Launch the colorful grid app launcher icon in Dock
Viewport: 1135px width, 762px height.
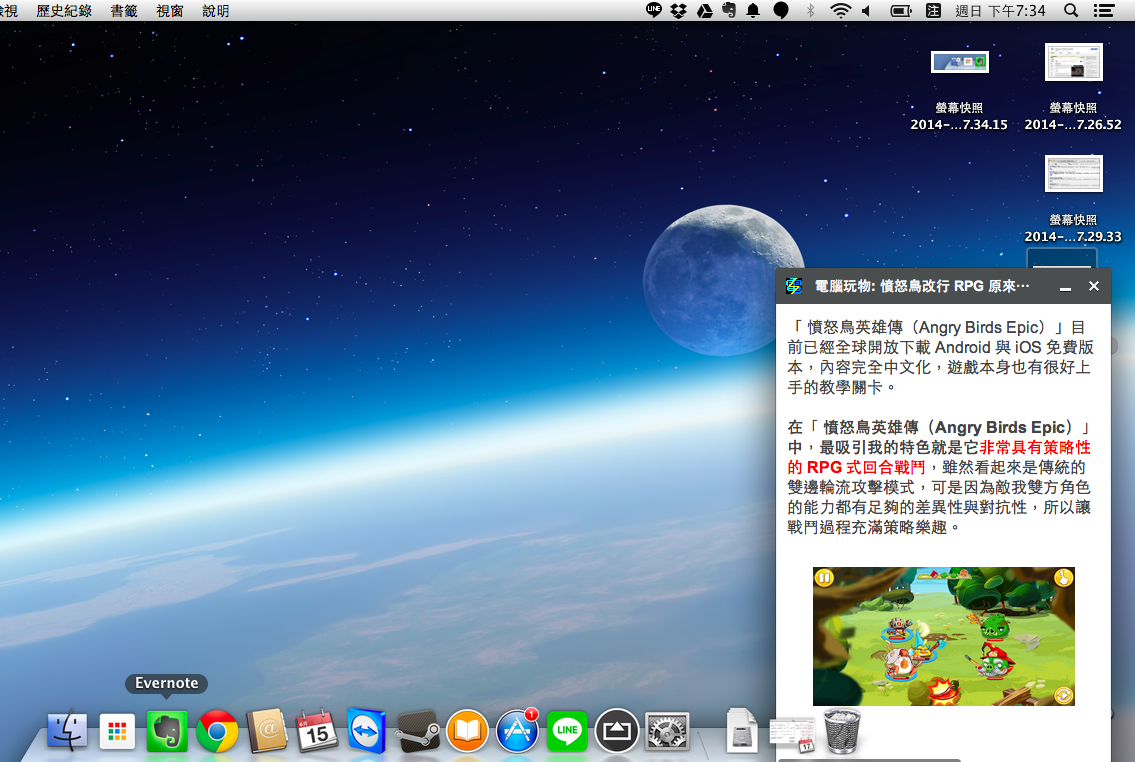click(x=117, y=732)
